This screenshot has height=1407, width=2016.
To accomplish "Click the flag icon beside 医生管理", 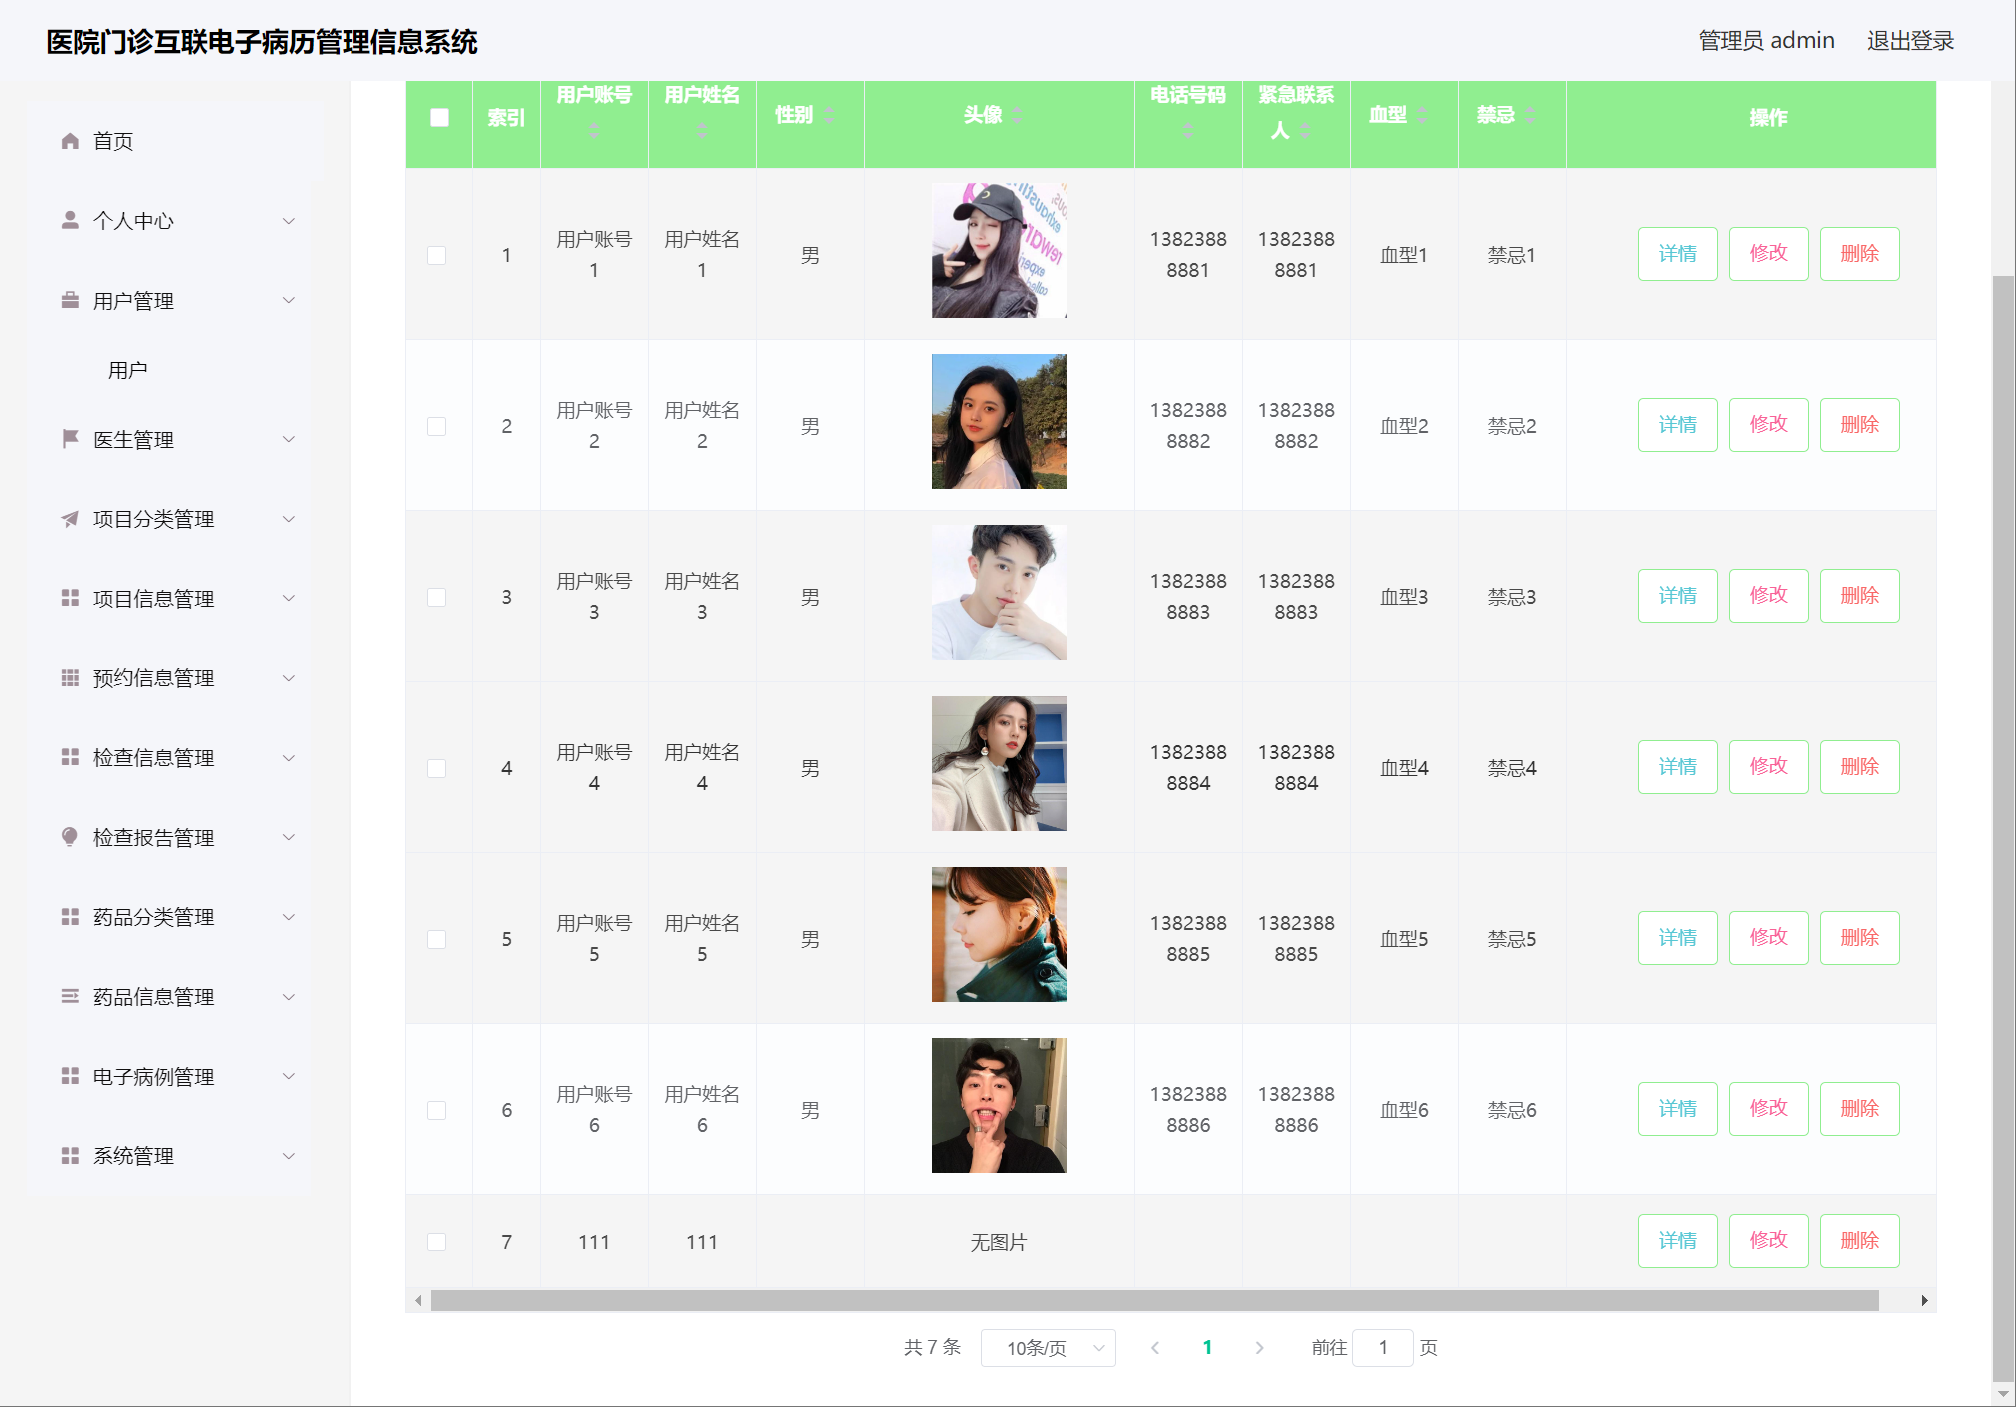I will (x=70, y=439).
